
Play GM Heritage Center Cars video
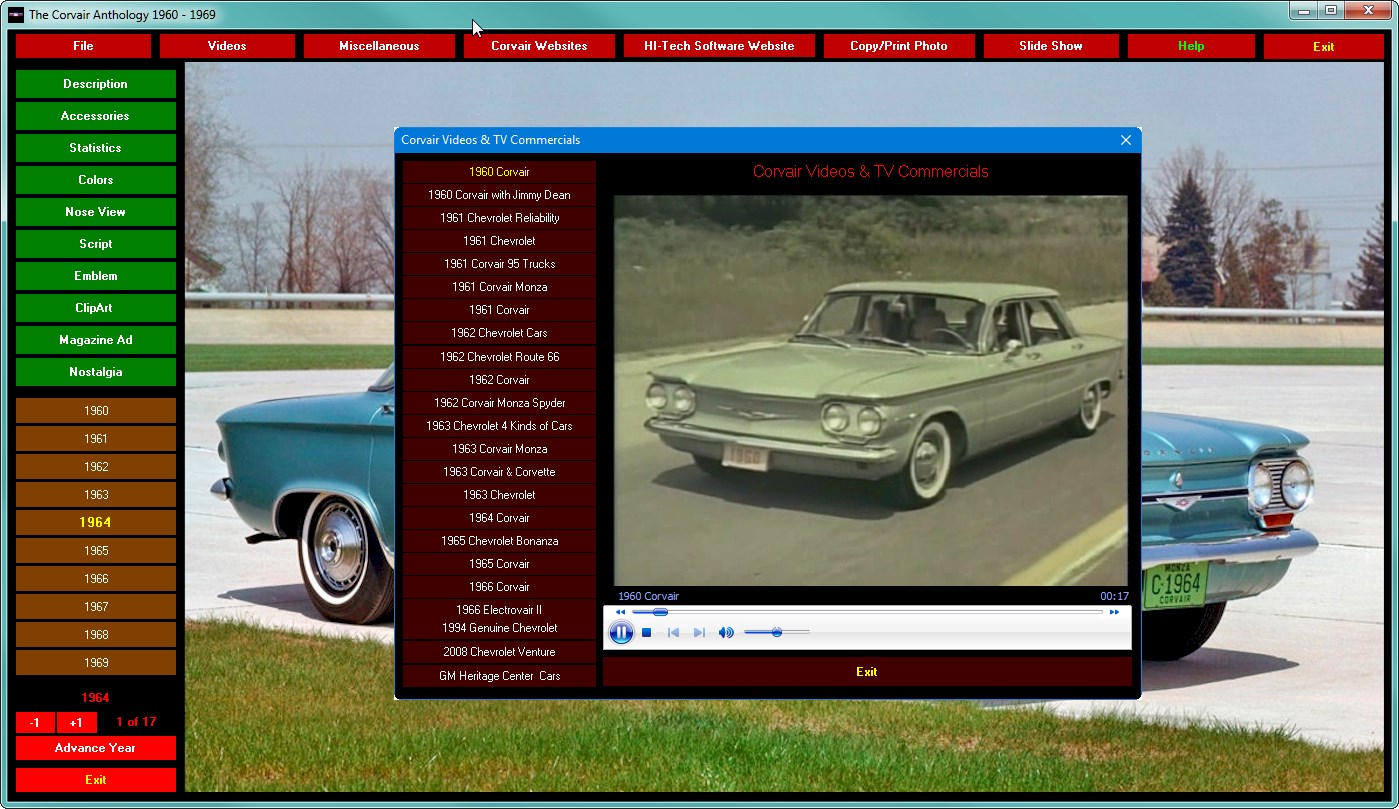coord(499,676)
